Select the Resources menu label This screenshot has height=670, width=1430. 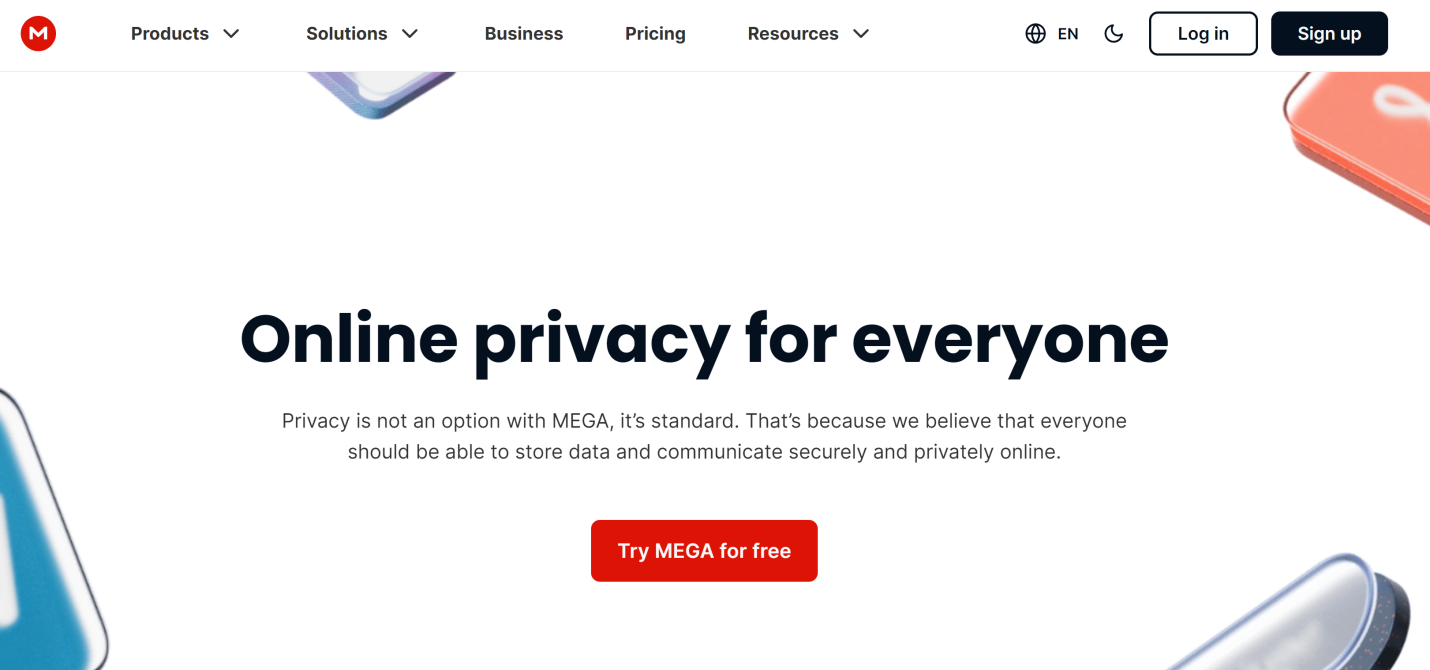793,34
